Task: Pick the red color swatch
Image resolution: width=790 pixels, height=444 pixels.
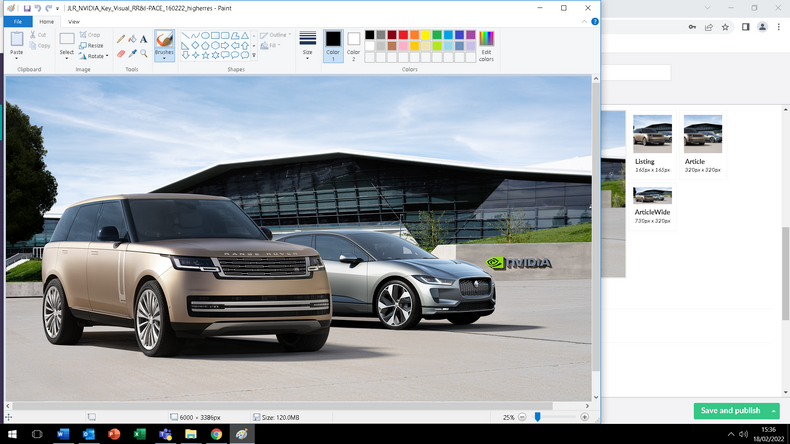Action: [x=403, y=35]
